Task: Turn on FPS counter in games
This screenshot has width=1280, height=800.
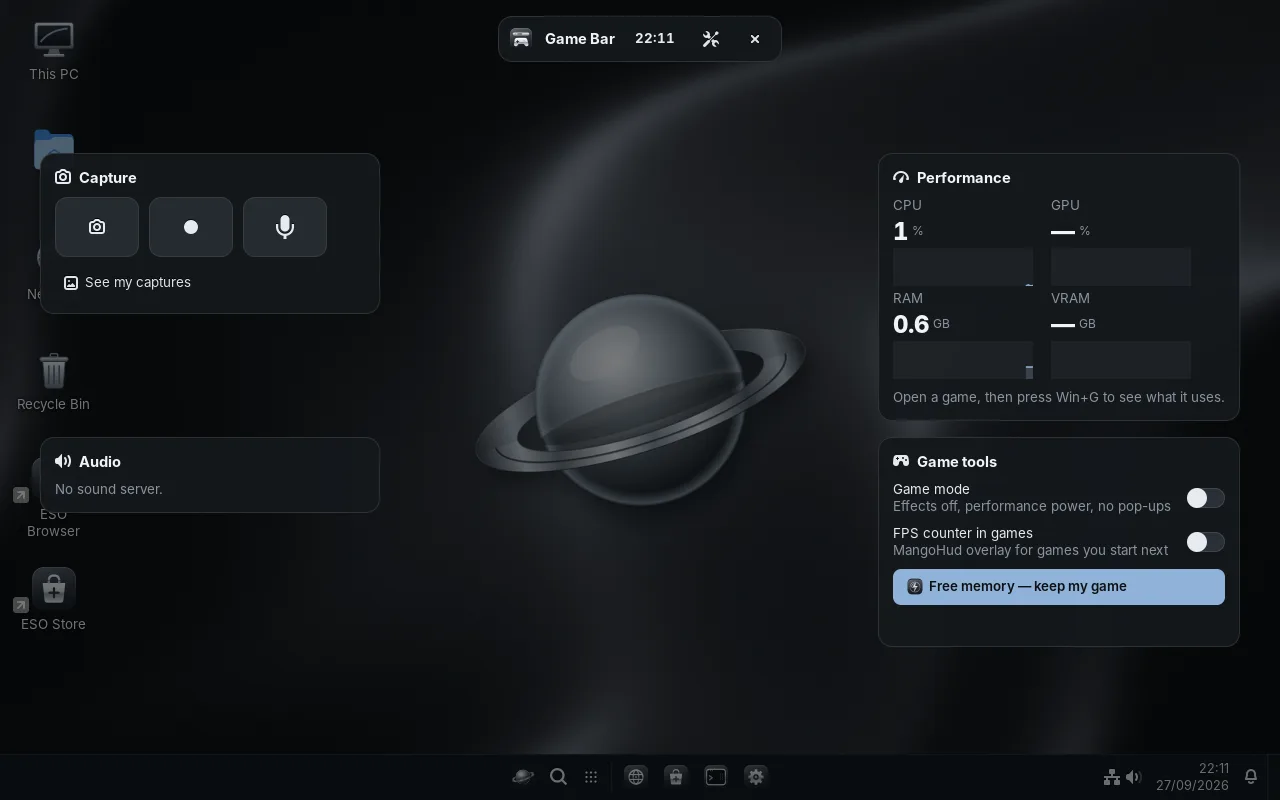Action: pyautogui.click(x=1205, y=542)
